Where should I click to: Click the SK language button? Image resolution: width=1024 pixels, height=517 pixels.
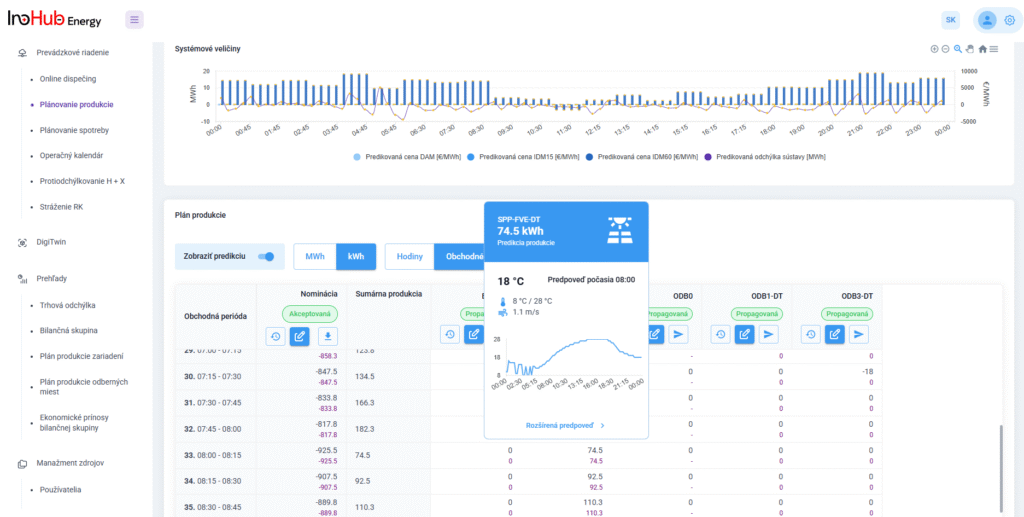(950, 20)
